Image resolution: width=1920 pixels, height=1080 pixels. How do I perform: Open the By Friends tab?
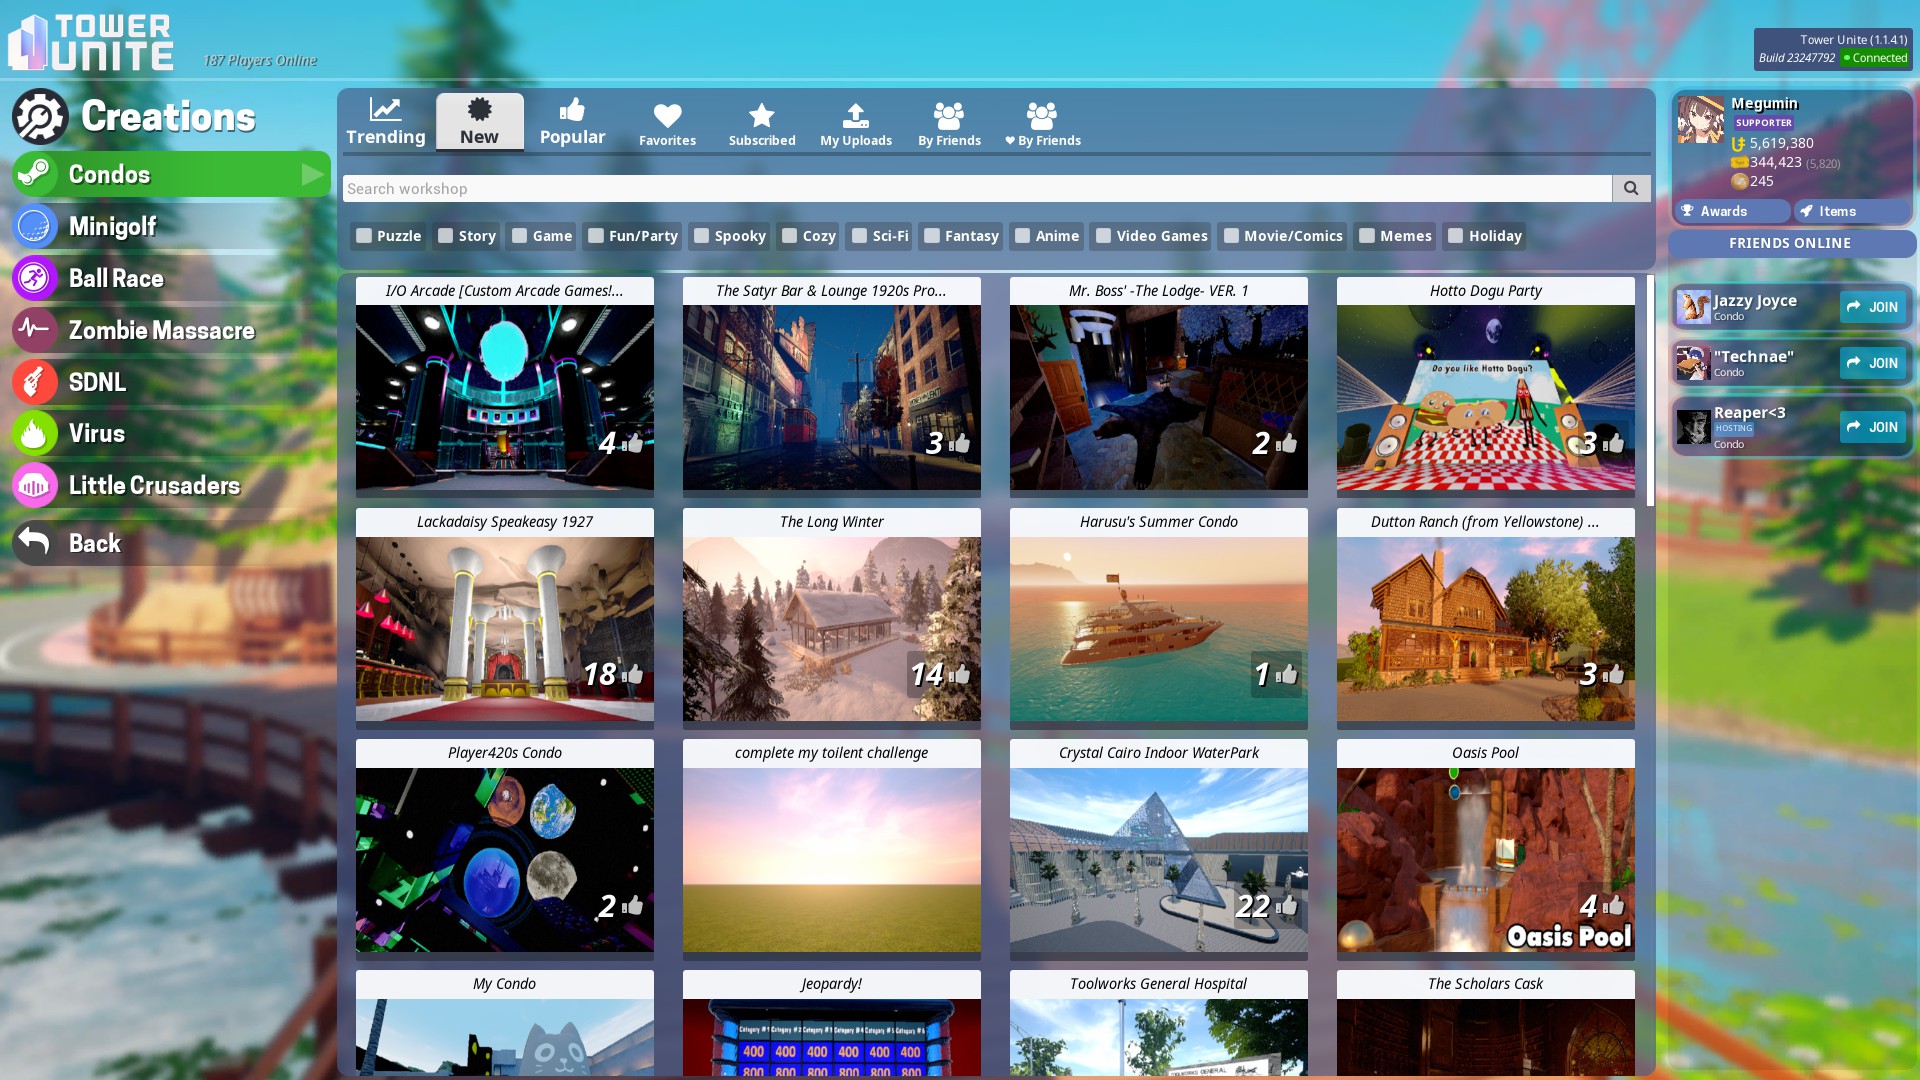tap(950, 124)
